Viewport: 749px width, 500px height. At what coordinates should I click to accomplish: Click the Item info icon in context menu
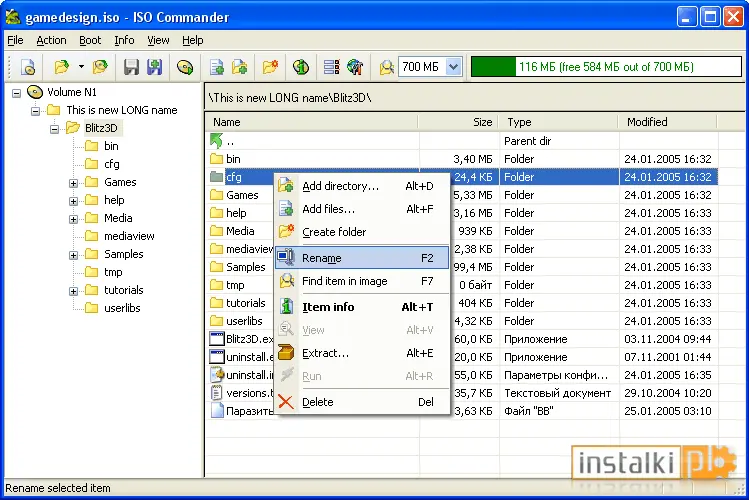click(x=286, y=307)
